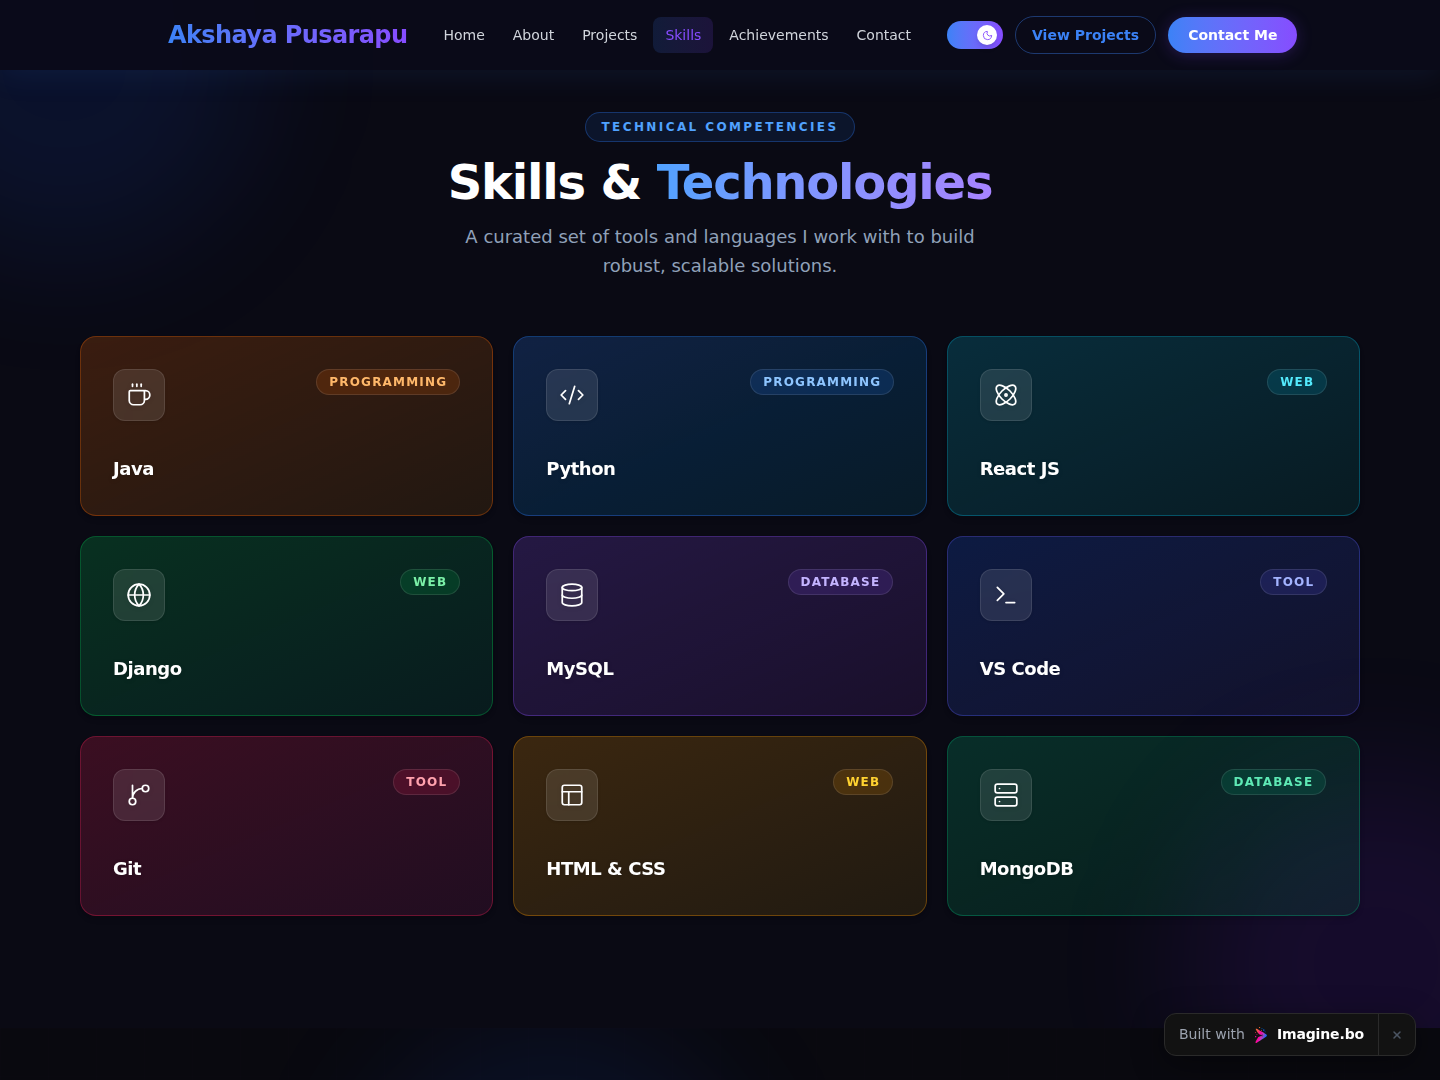Click the Git skill name
1440x1080 pixels.
127,869
